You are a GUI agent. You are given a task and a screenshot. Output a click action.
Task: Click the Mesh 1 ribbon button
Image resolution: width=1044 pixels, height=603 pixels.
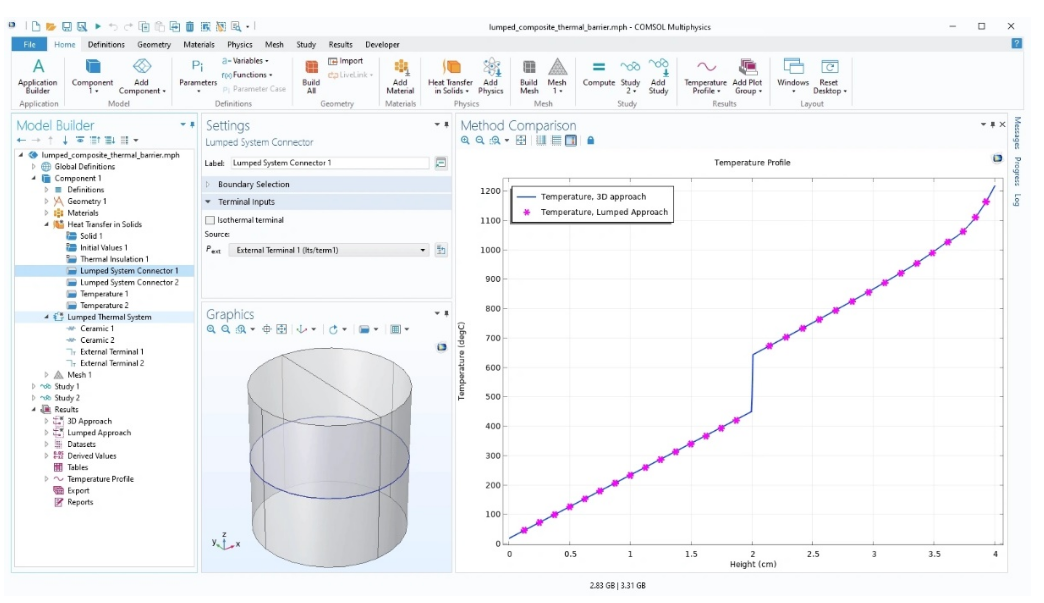tap(557, 76)
